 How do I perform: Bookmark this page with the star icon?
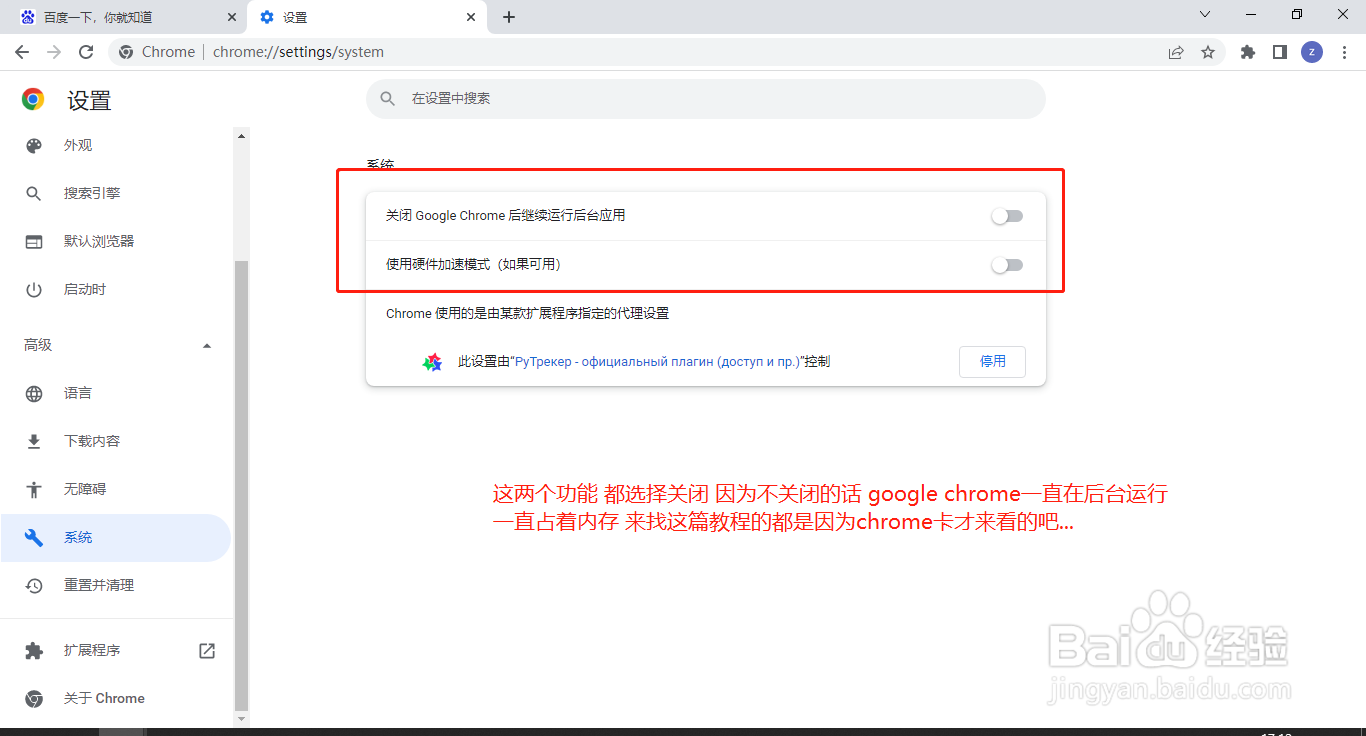[x=1208, y=52]
